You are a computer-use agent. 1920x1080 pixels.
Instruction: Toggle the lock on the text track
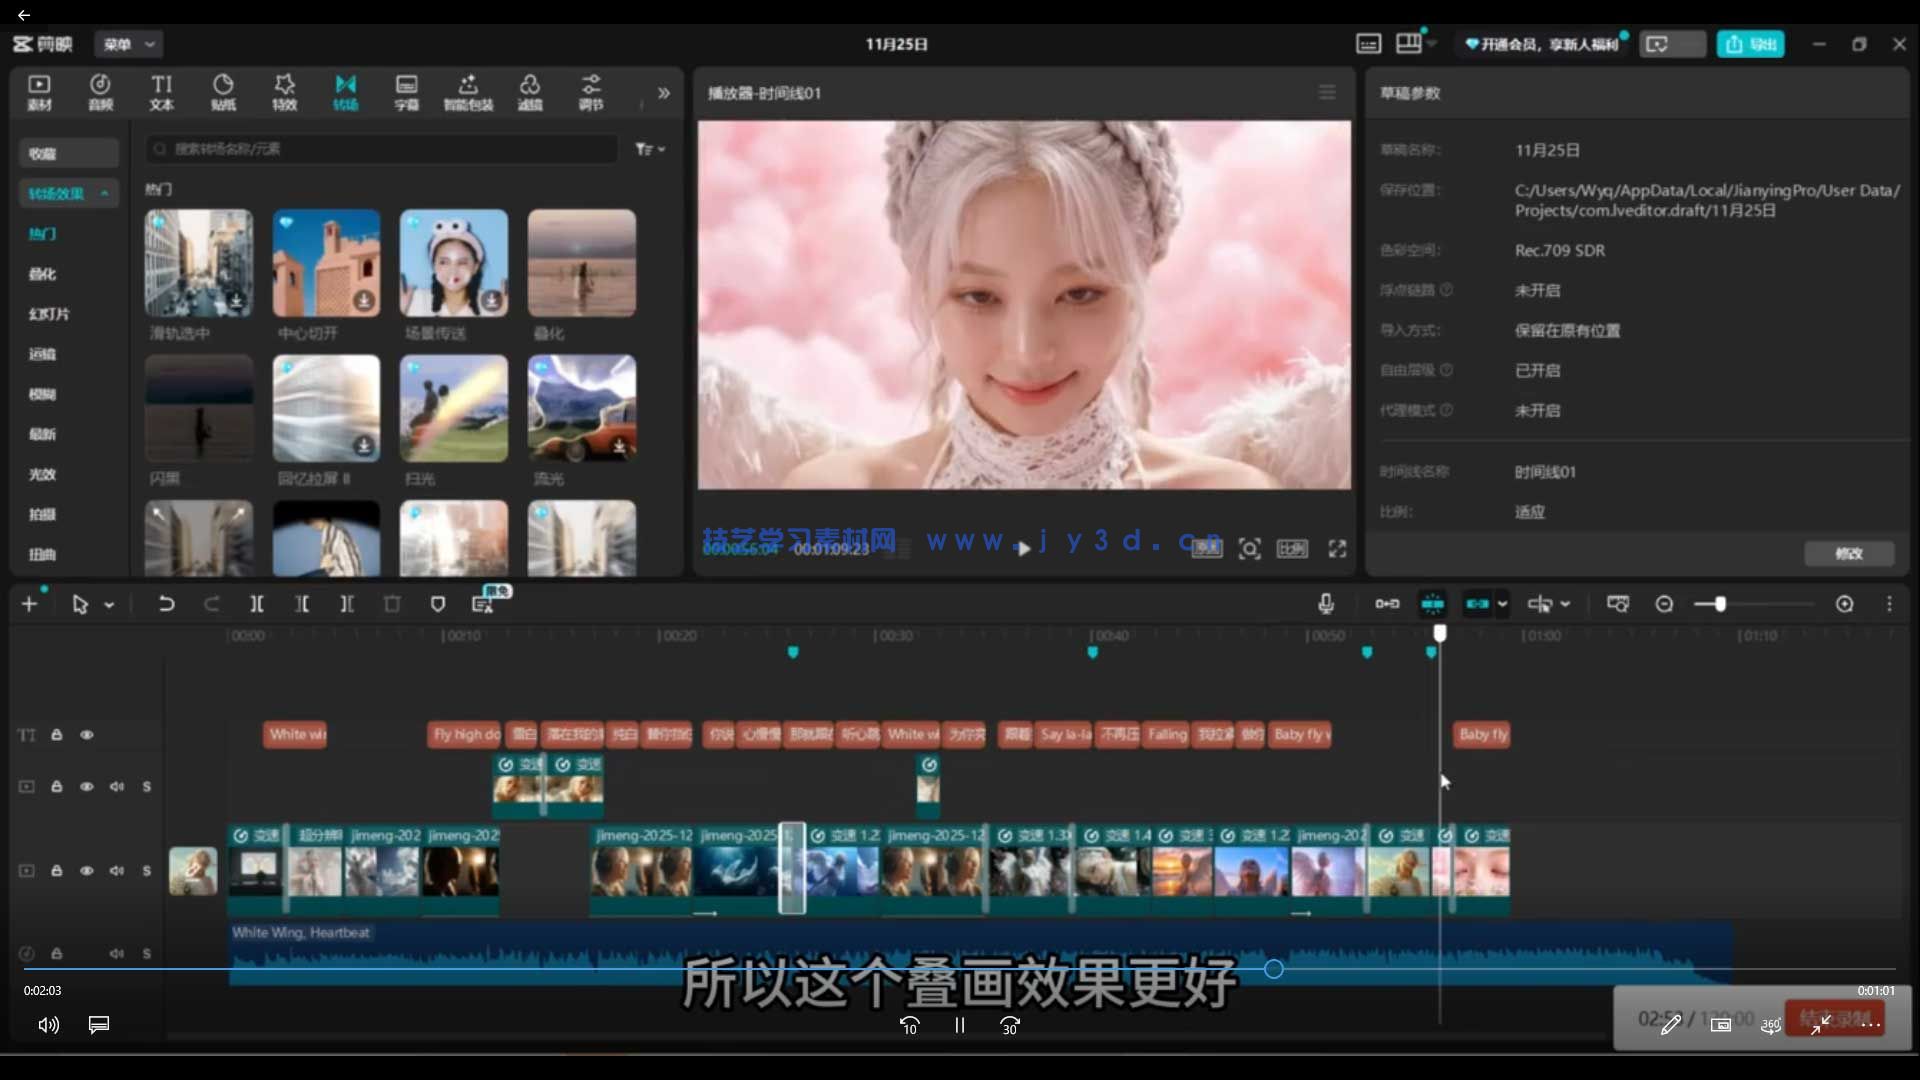click(56, 735)
